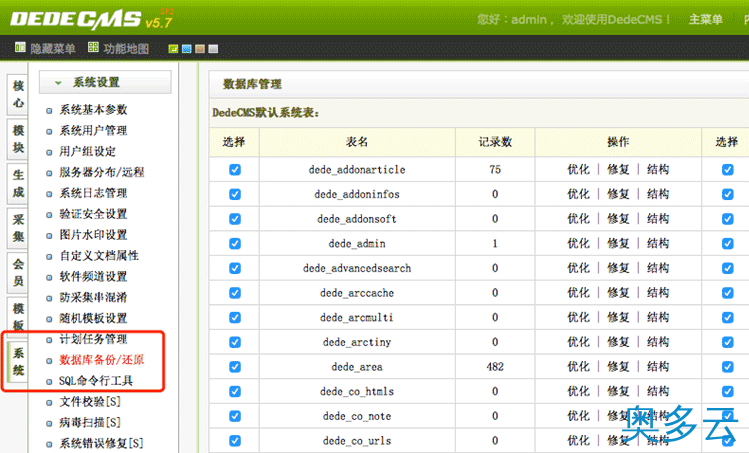Click 修复 for dede_addonarticle
The width and height of the screenshot is (749, 453).
tap(618, 169)
